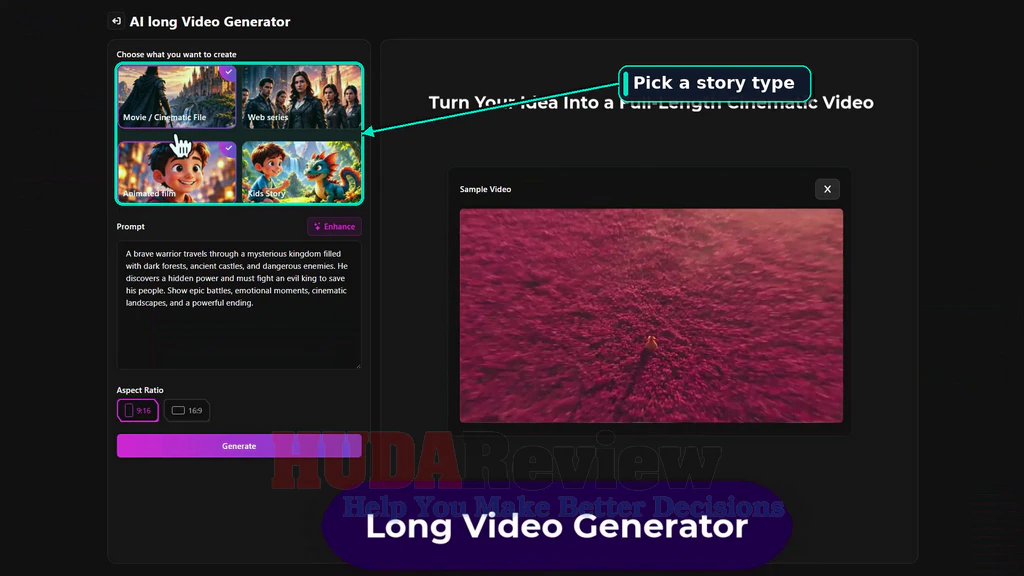Click the portrait rectangle icon for 9:16
The image size is (1024, 576).
tap(129, 410)
